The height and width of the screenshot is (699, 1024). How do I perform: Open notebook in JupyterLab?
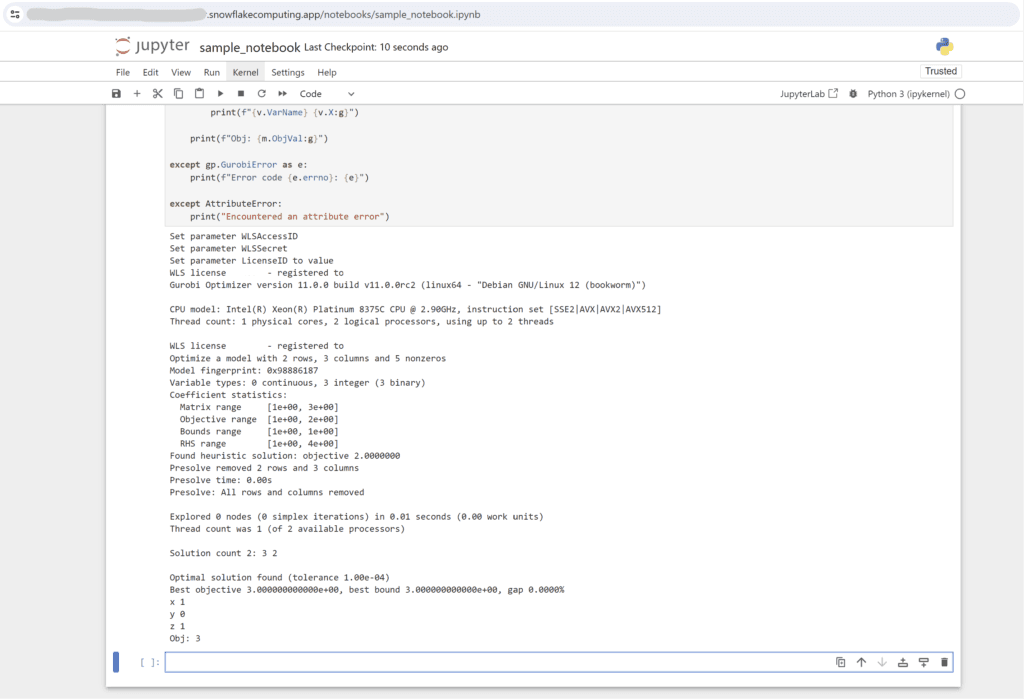pyautogui.click(x=808, y=93)
